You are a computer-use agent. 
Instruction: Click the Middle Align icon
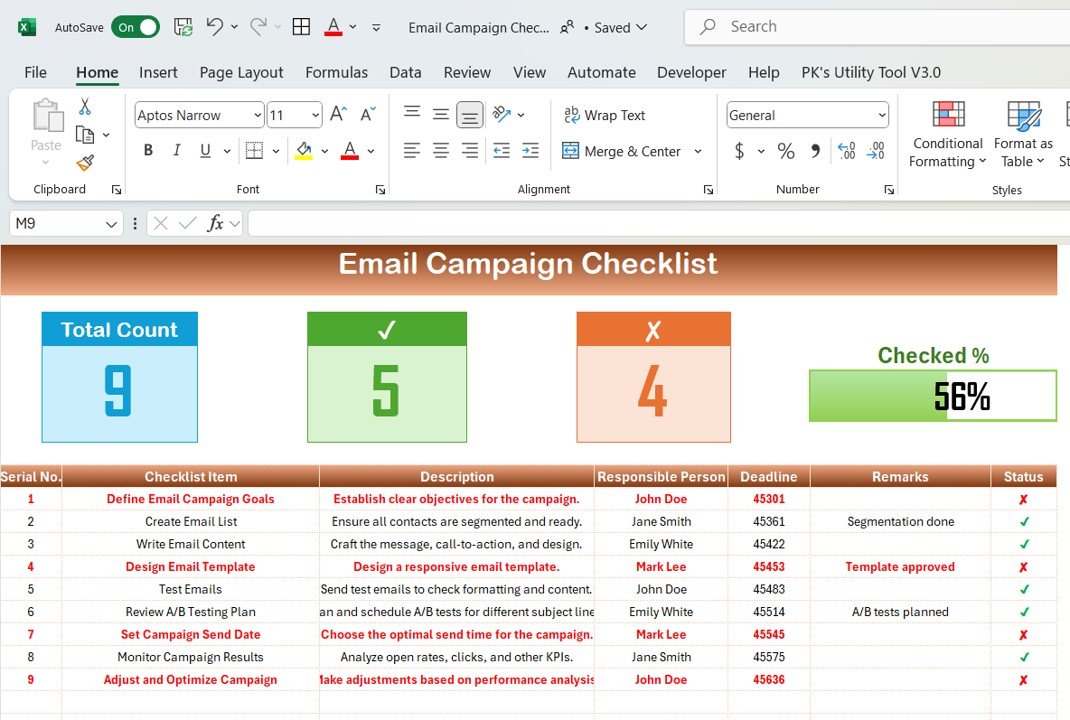tap(441, 114)
